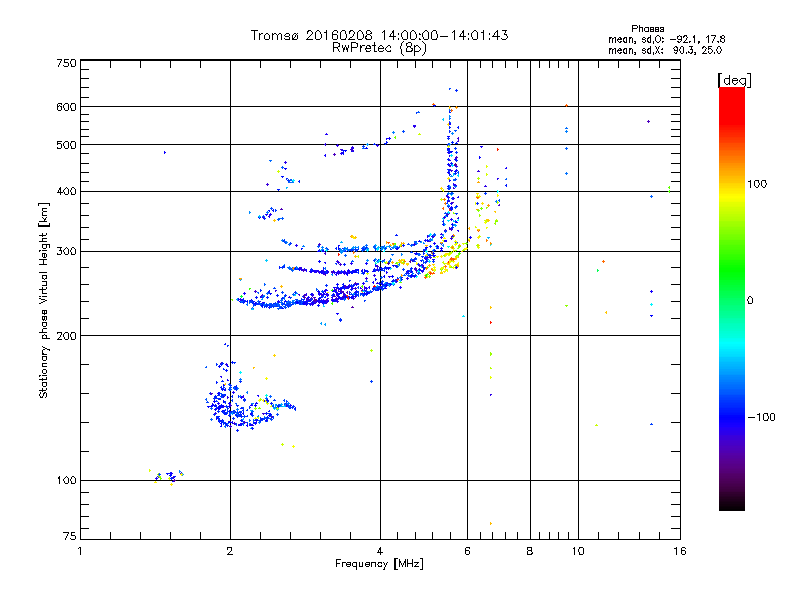
Task: Click the 'Stationary phase Virtual Height [km]' axis label
Action: [x=44, y=301]
